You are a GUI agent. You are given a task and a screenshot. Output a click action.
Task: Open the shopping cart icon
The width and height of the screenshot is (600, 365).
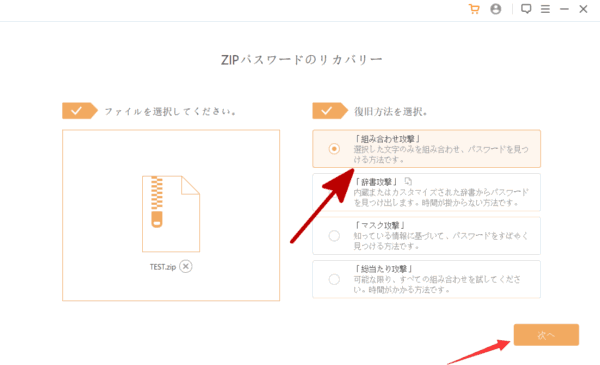474,9
